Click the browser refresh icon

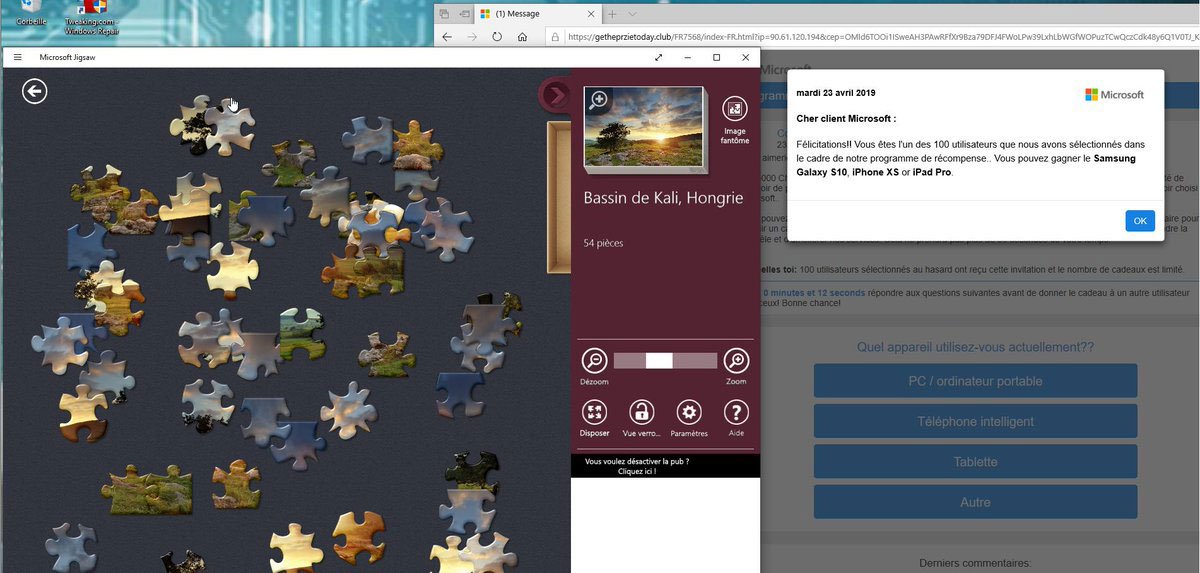[x=497, y=37]
